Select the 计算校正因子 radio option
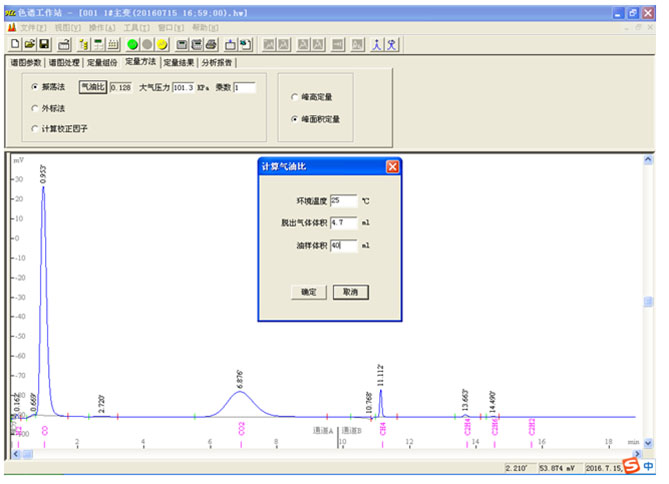 [x=37, y=129]
